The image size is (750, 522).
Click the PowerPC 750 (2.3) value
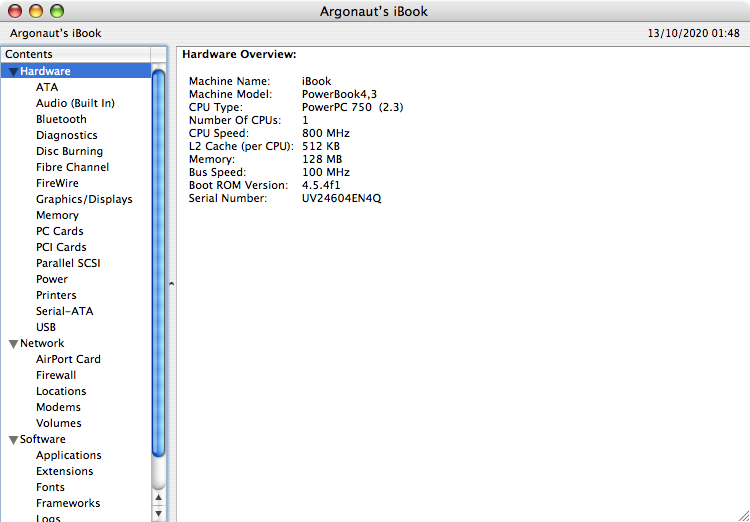pos(353,107)
